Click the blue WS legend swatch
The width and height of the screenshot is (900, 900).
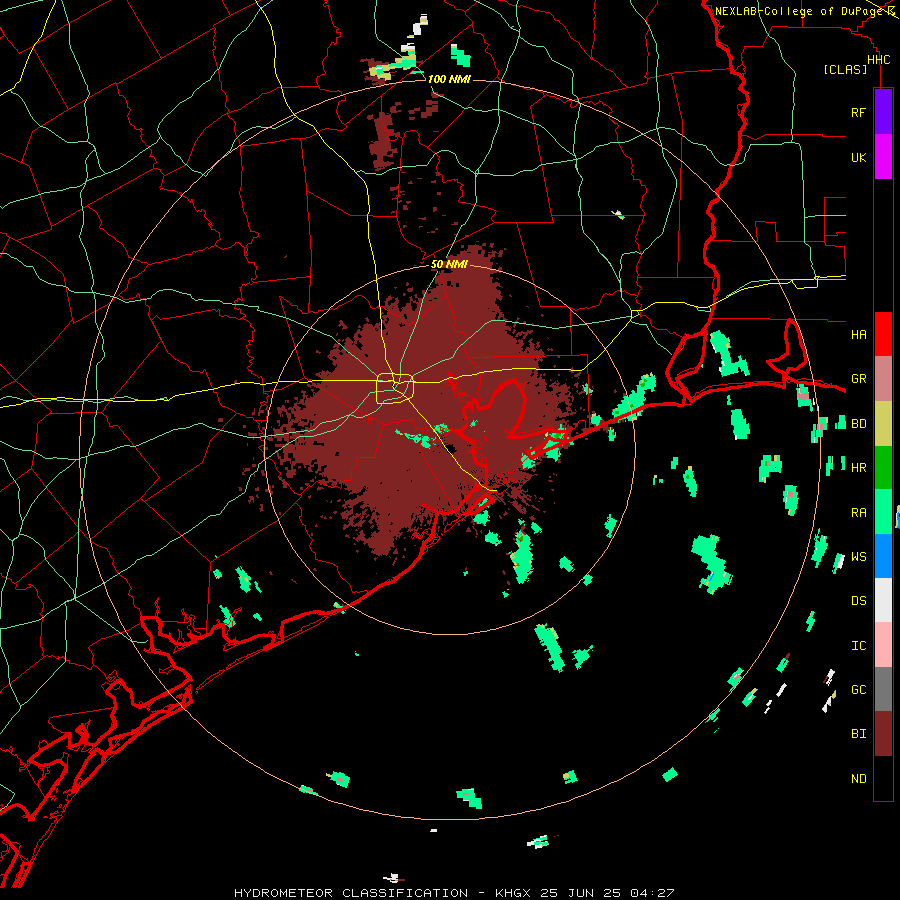pyautogui.click(x=883, y=556)
